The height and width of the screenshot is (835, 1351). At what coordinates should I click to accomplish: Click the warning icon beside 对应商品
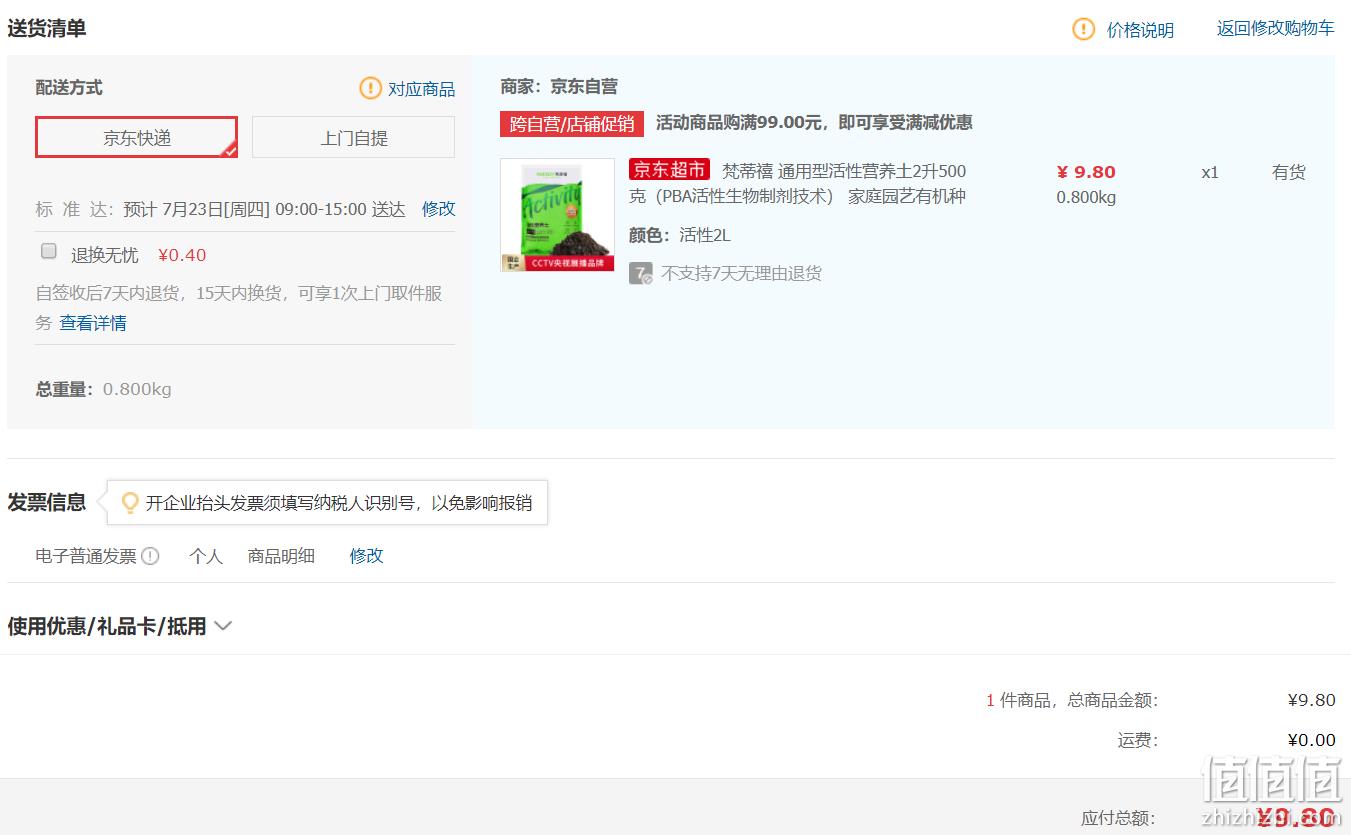pos(370,88)
